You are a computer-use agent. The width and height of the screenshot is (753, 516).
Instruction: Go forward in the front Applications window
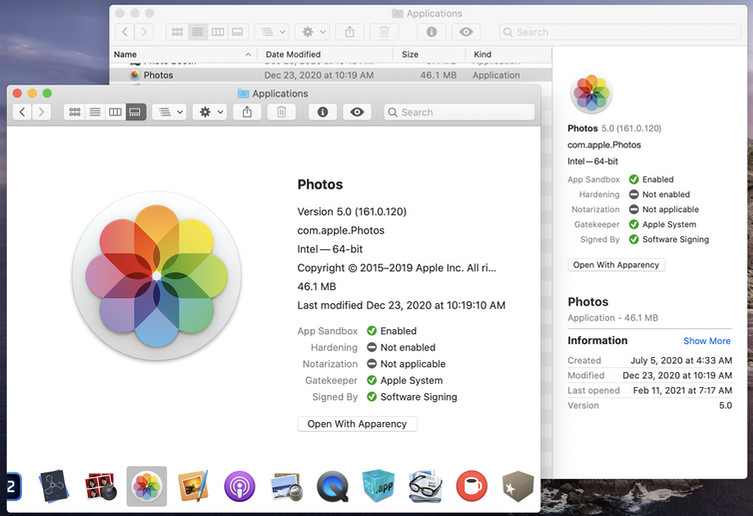tap(42, 112)
